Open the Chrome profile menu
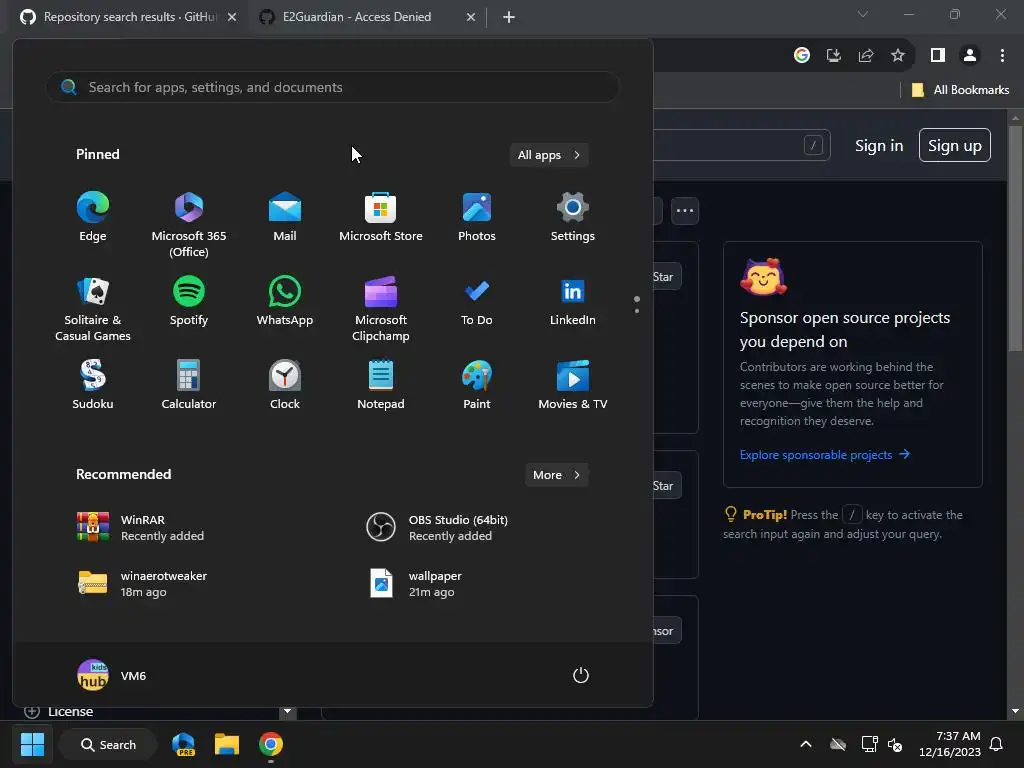Image resolution: width=1024 pixels, height=768 pixels. (970, 56)
